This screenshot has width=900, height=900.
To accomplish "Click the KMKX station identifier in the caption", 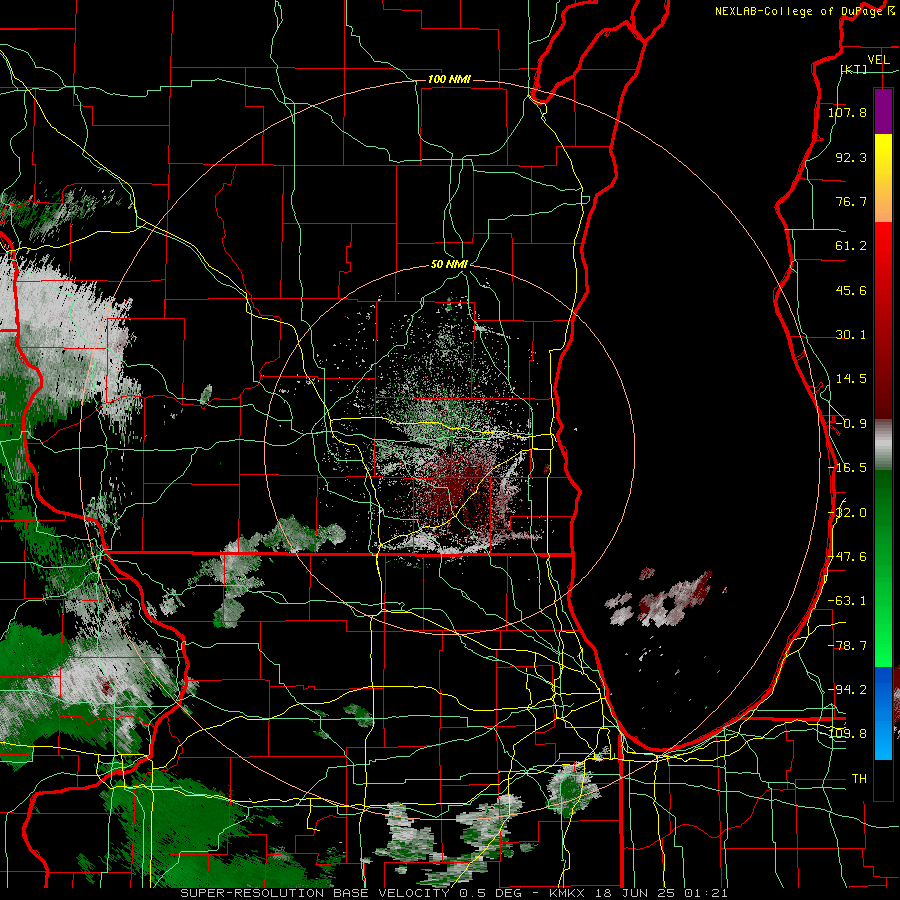I will (568, 893).
